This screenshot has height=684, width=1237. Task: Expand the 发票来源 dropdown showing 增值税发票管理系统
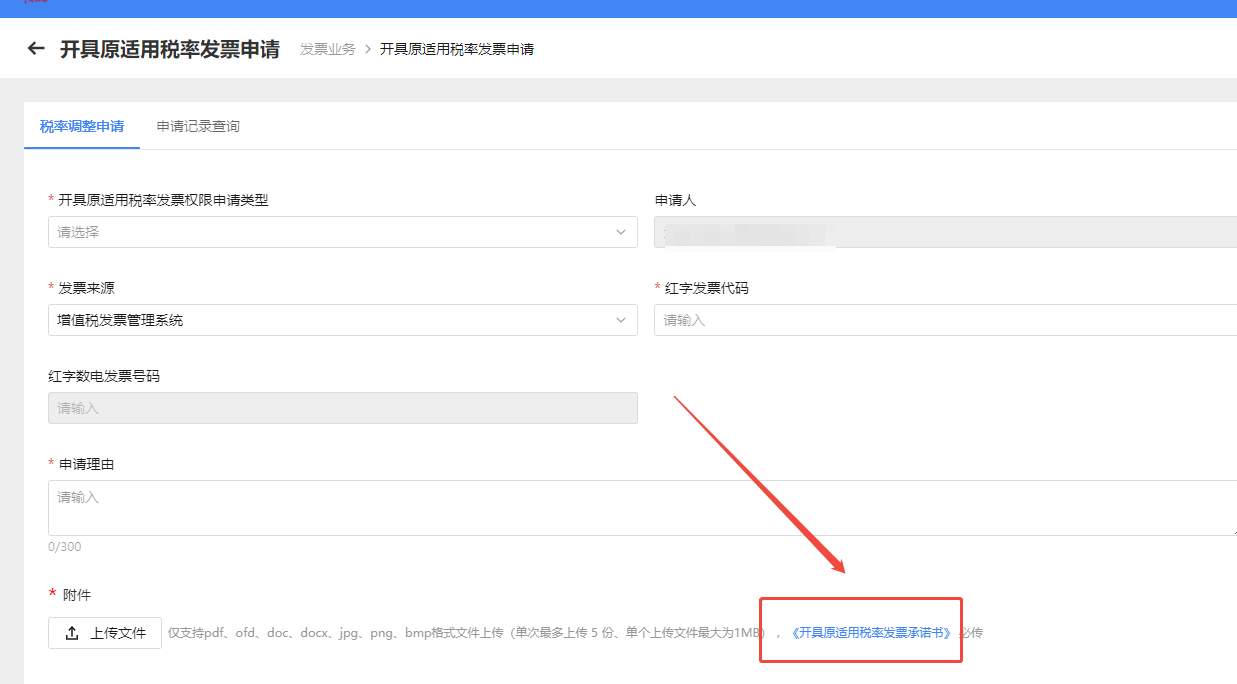pos(342,320)
